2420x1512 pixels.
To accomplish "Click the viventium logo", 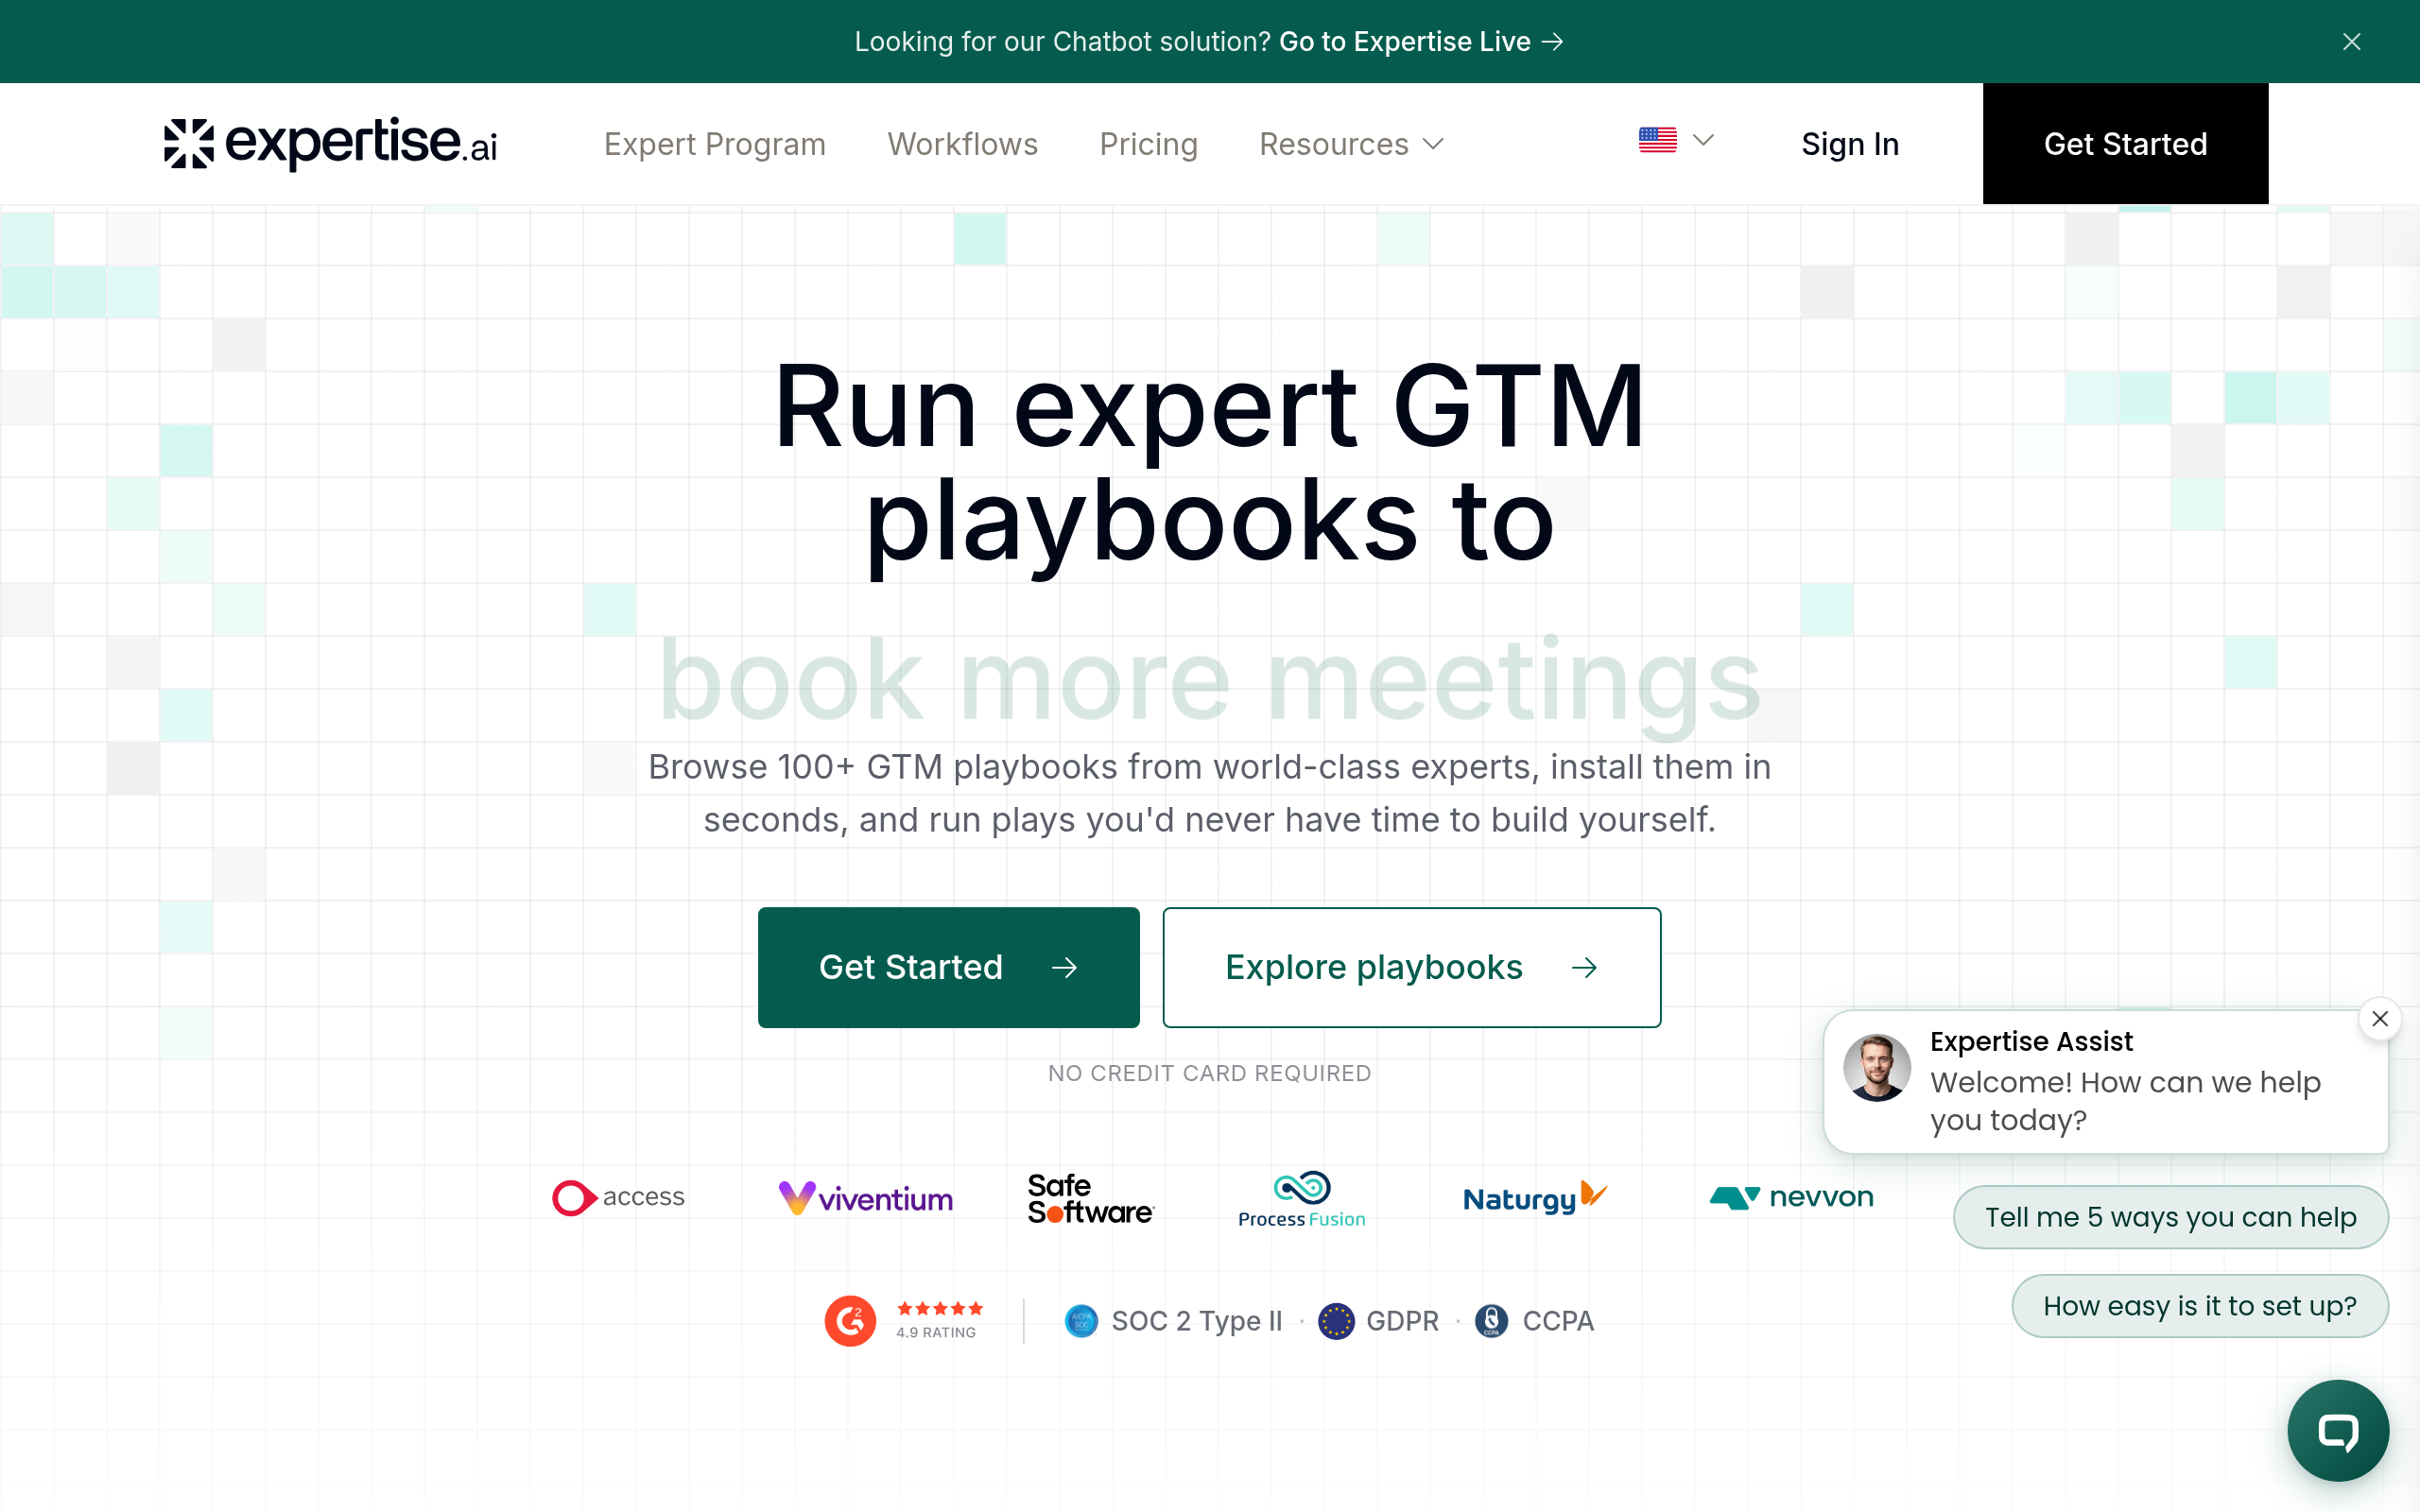I will pyautogui.click(x=865, y=1198).
